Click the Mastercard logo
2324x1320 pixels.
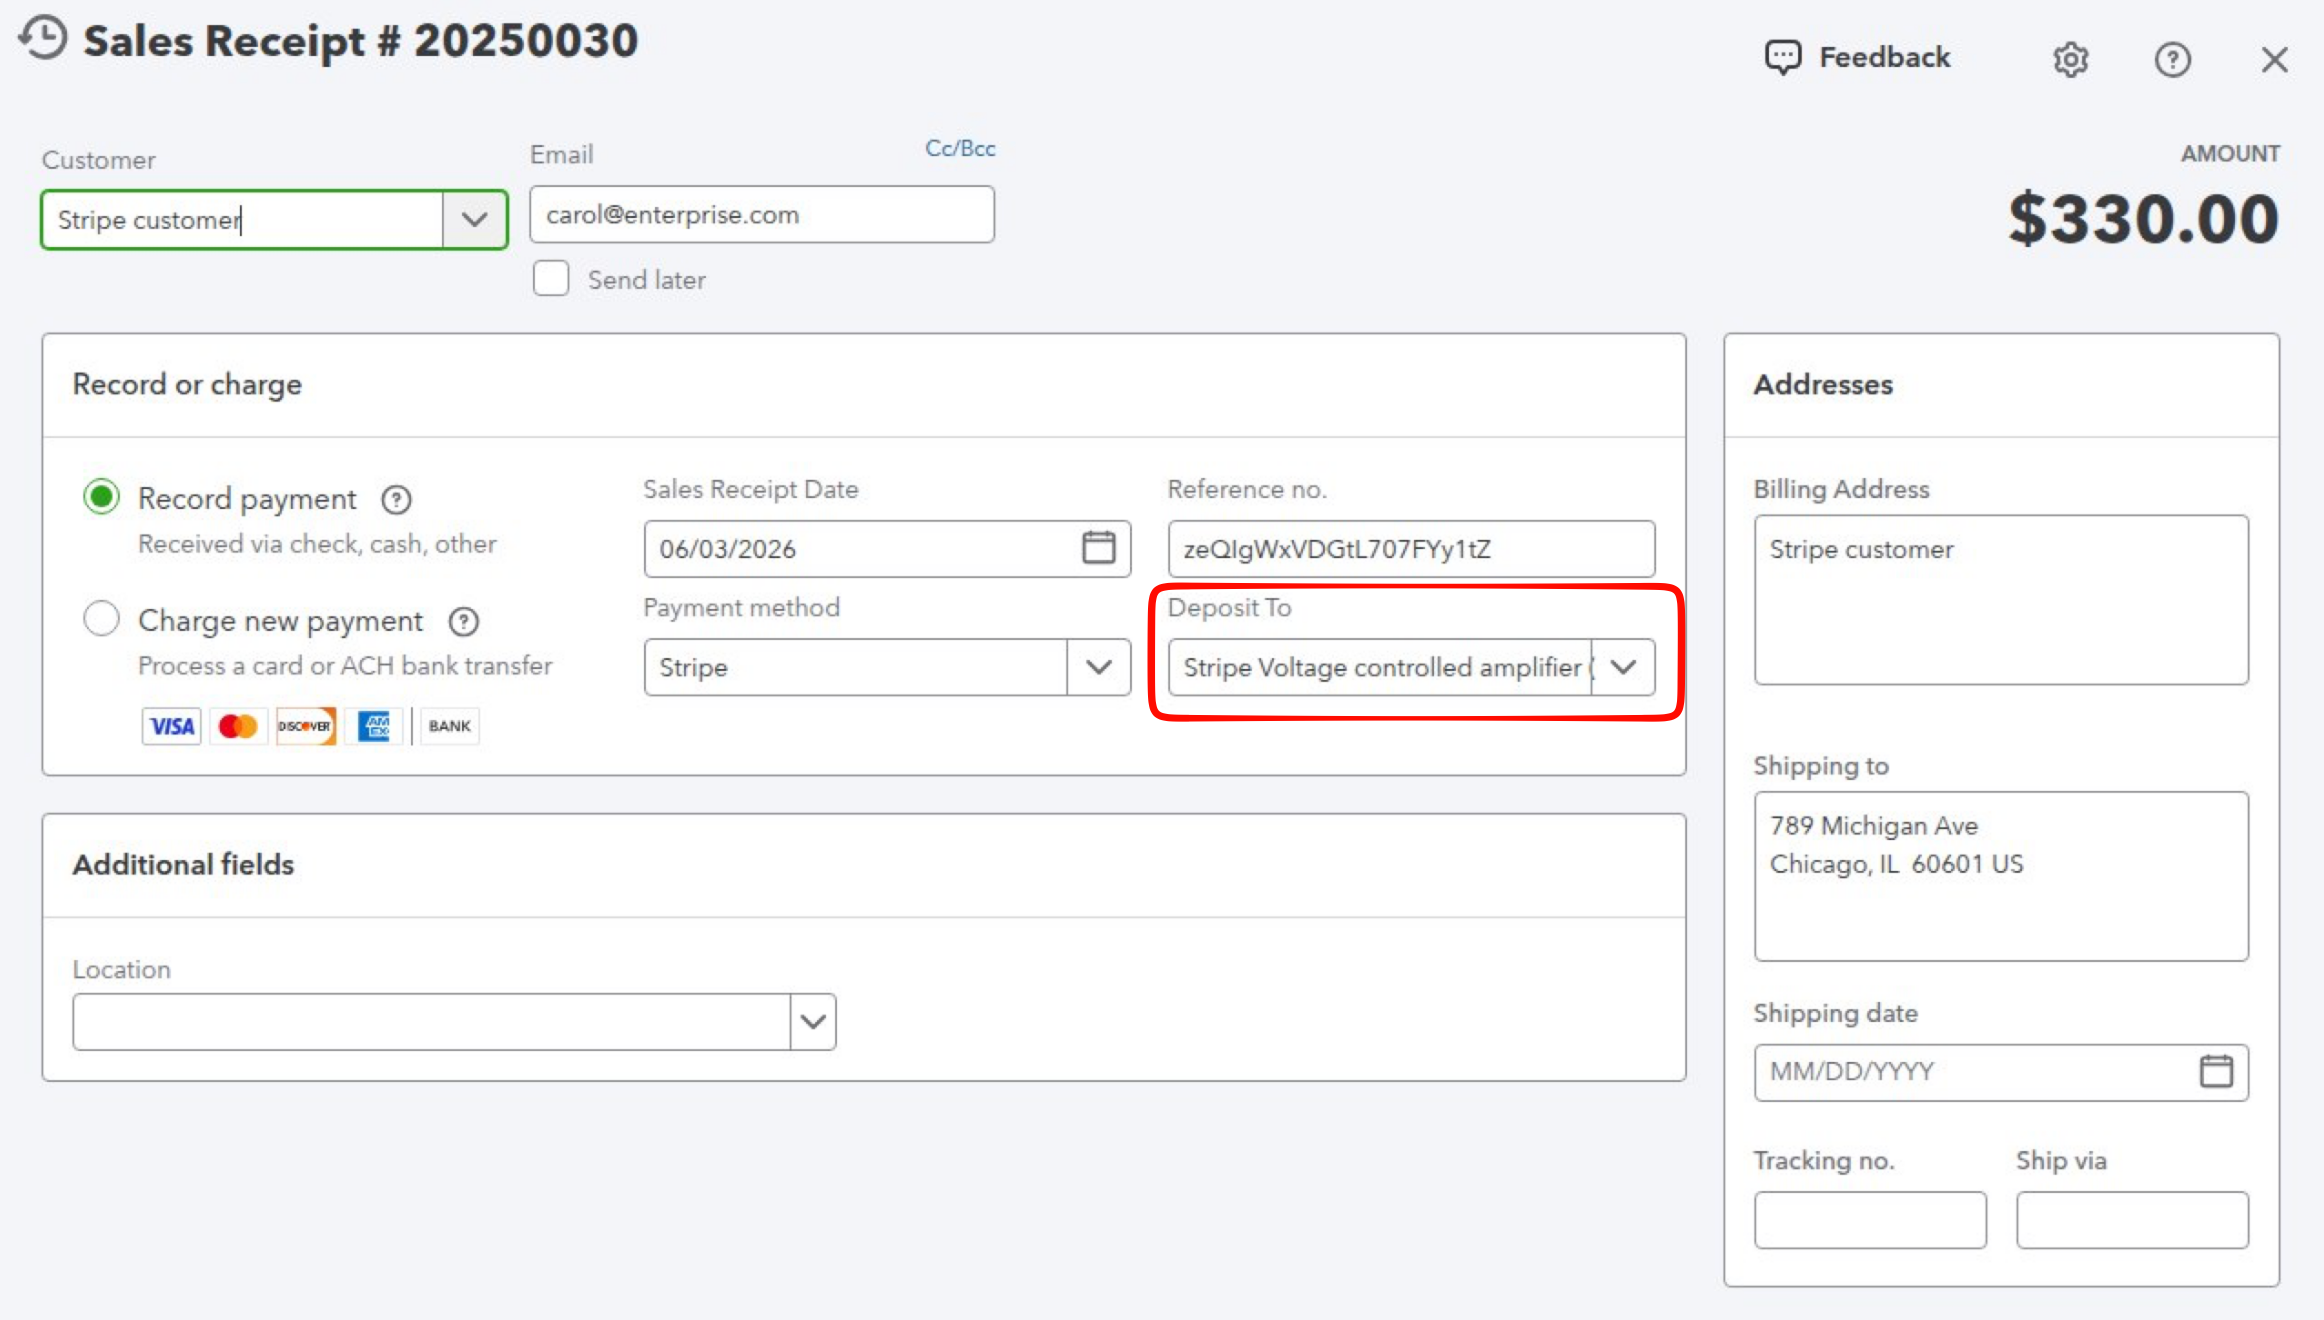point(238,726)
